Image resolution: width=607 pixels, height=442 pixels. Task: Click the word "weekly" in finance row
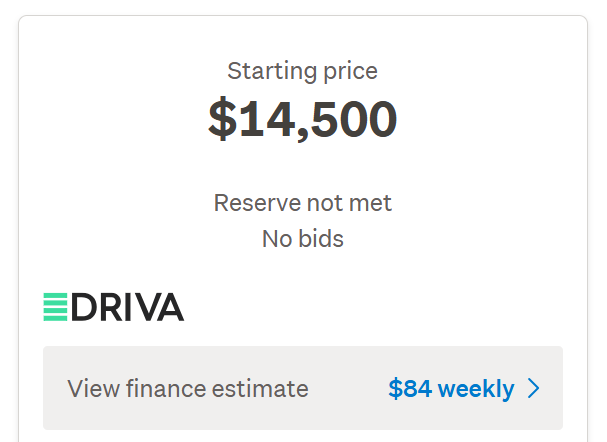(476, 389)
